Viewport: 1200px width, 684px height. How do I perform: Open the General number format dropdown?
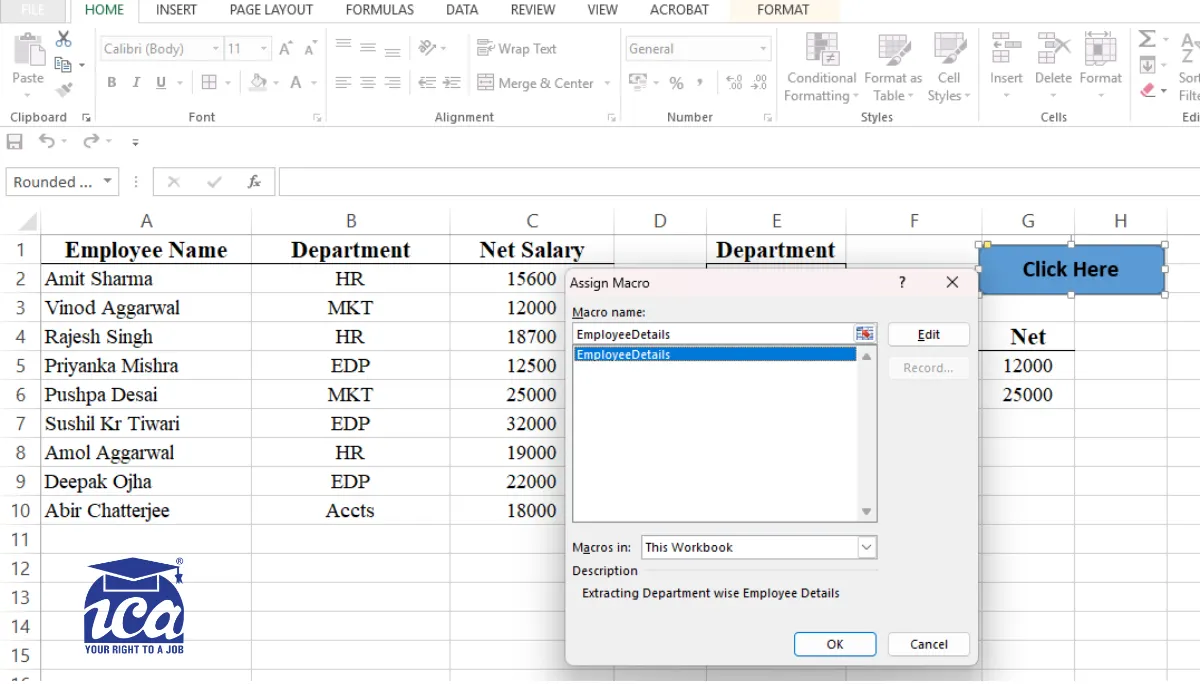(x=764, y=48)
